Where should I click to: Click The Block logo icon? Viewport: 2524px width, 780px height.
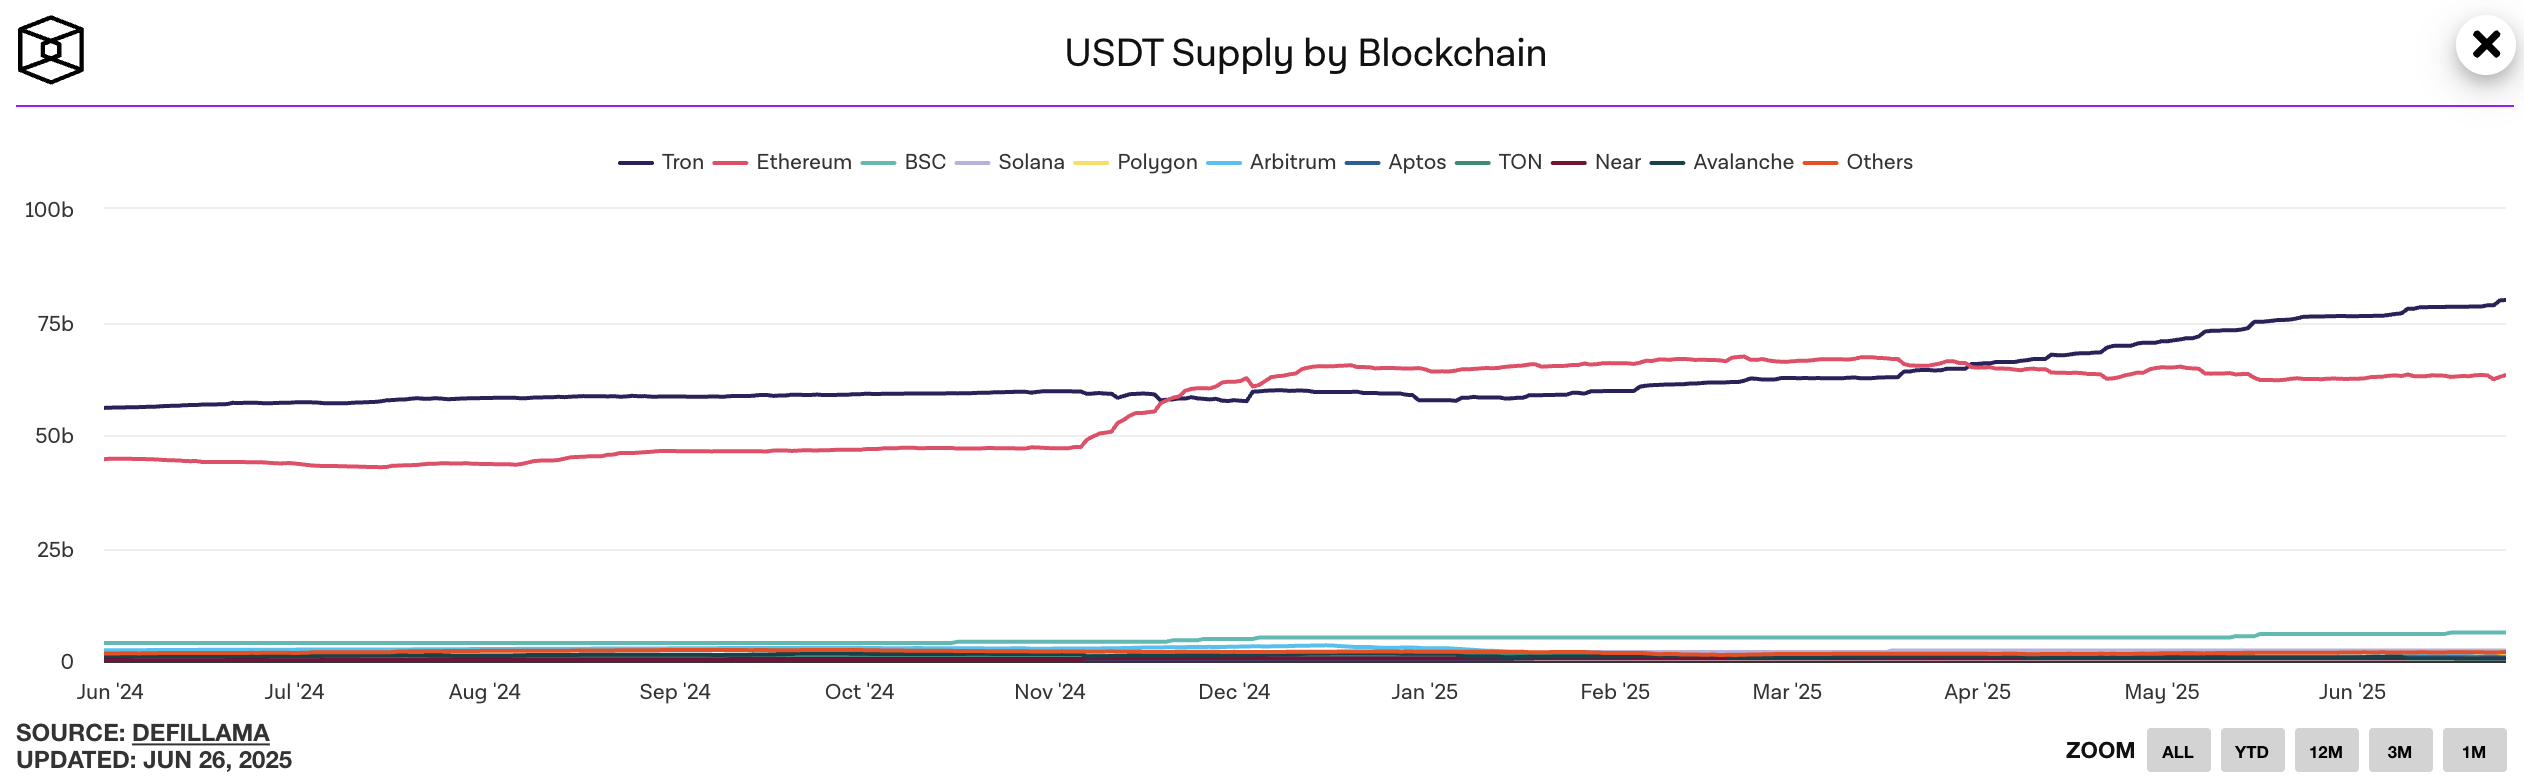pyautogui.click(x=50, y=50)
